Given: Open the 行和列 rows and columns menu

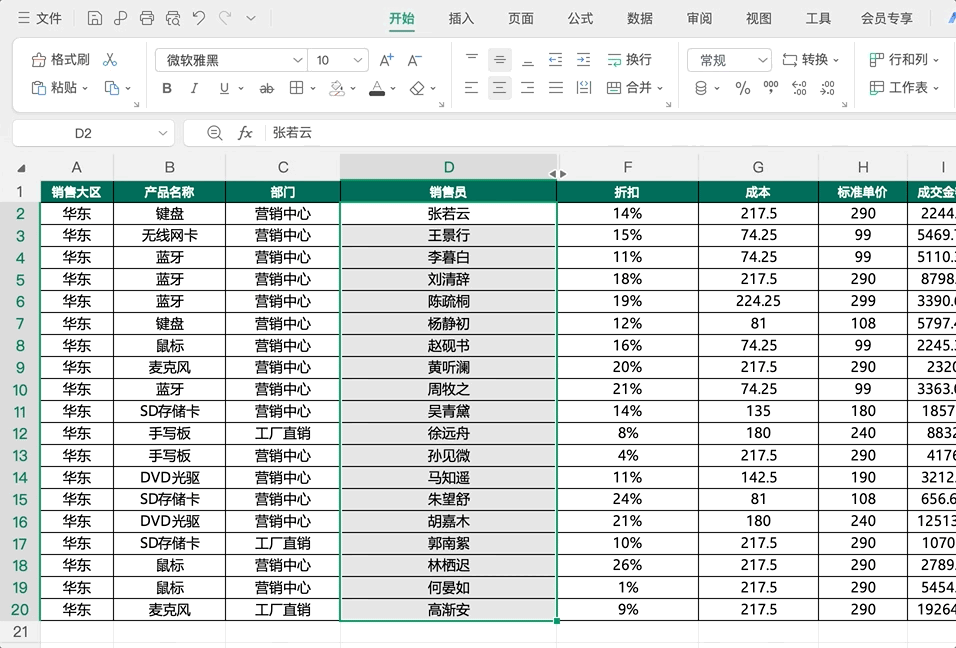Looking at the screenshot, I should [x=904, y=60].
